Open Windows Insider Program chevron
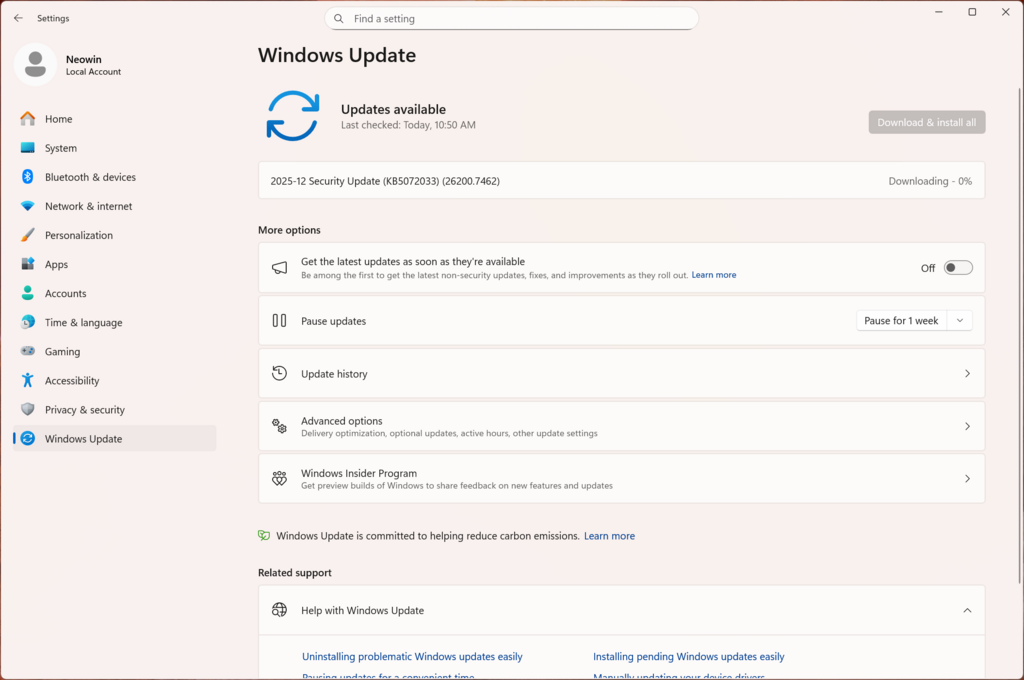1024x680 pixels. (967, 479)
